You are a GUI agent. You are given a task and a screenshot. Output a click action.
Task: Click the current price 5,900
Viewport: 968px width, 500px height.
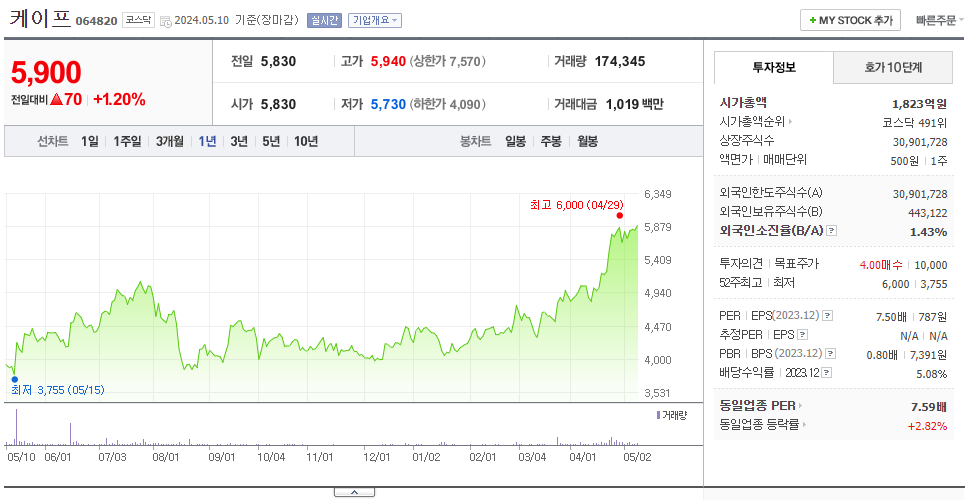click(x=46, y=73)
